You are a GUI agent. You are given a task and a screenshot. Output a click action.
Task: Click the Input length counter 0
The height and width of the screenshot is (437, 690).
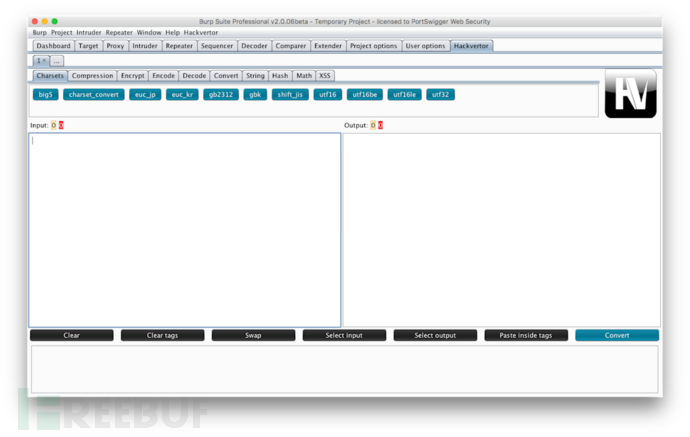54,125
